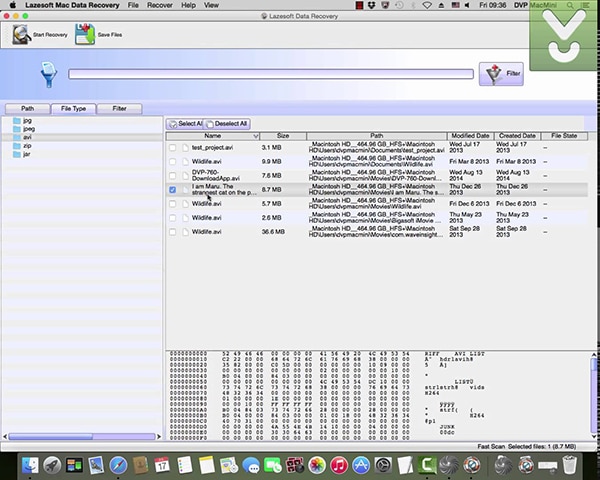Click the Dropbox menu bar icon
The width and height of the screenshot is (600, 480).
[371, 5]
